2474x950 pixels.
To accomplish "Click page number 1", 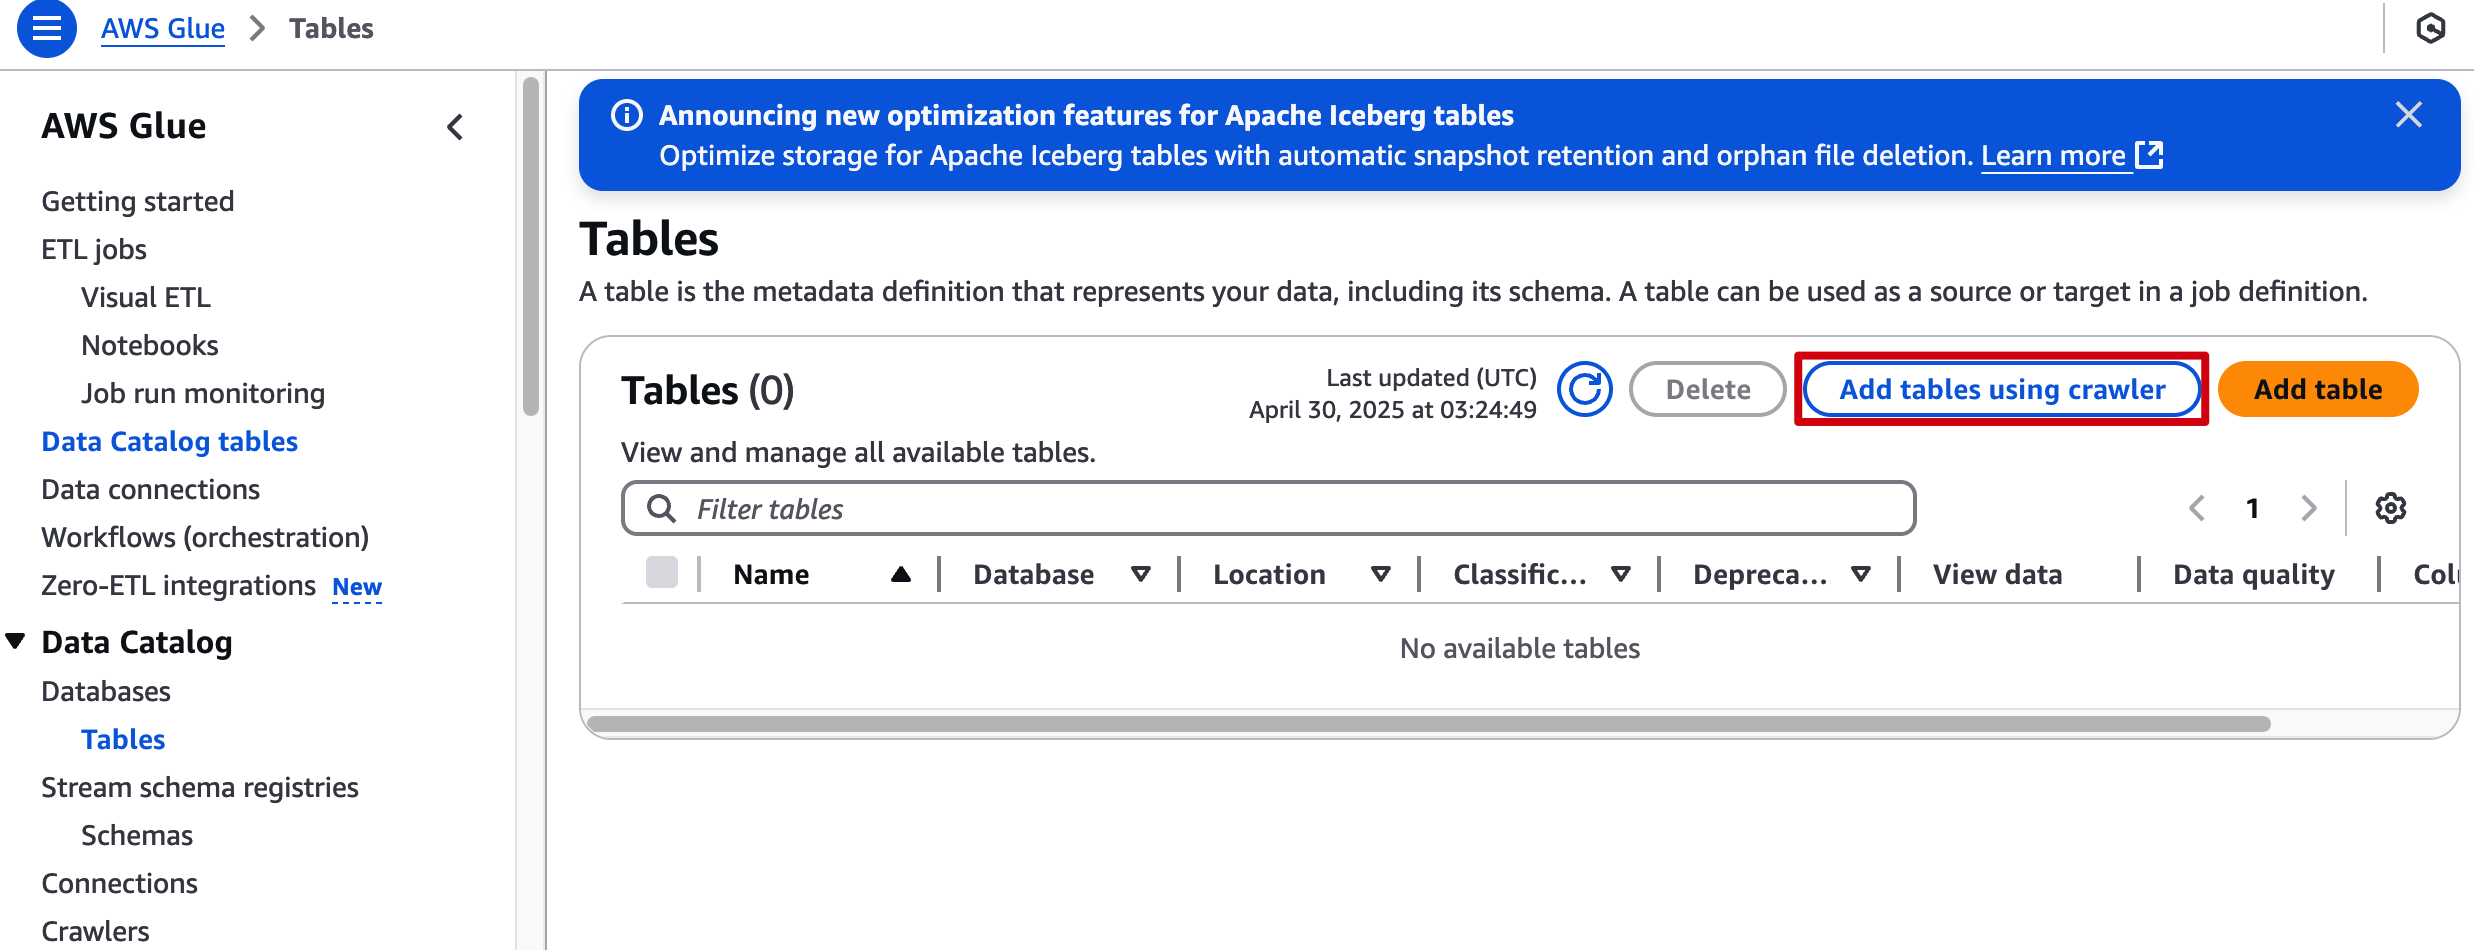I will point(2253,508).
